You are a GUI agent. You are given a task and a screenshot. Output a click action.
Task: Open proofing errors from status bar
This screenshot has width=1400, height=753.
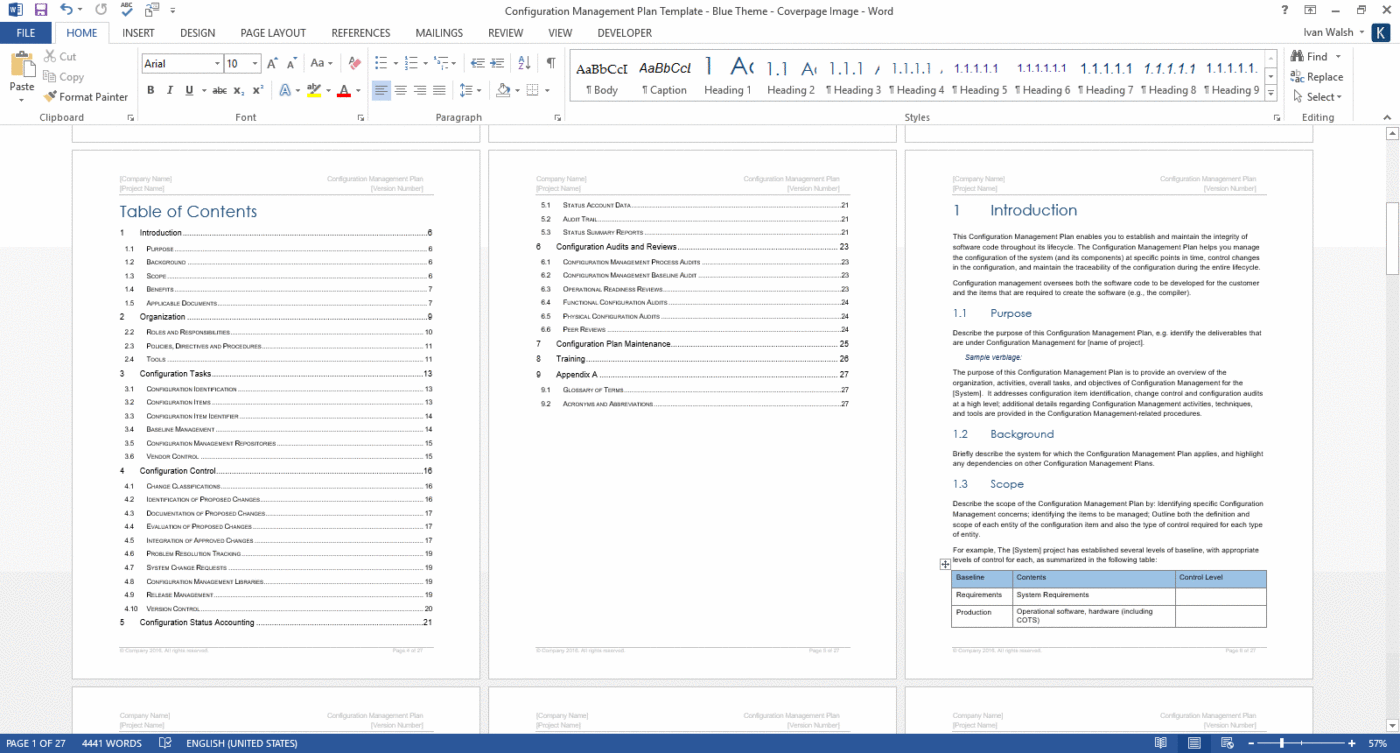click(163, 743)
